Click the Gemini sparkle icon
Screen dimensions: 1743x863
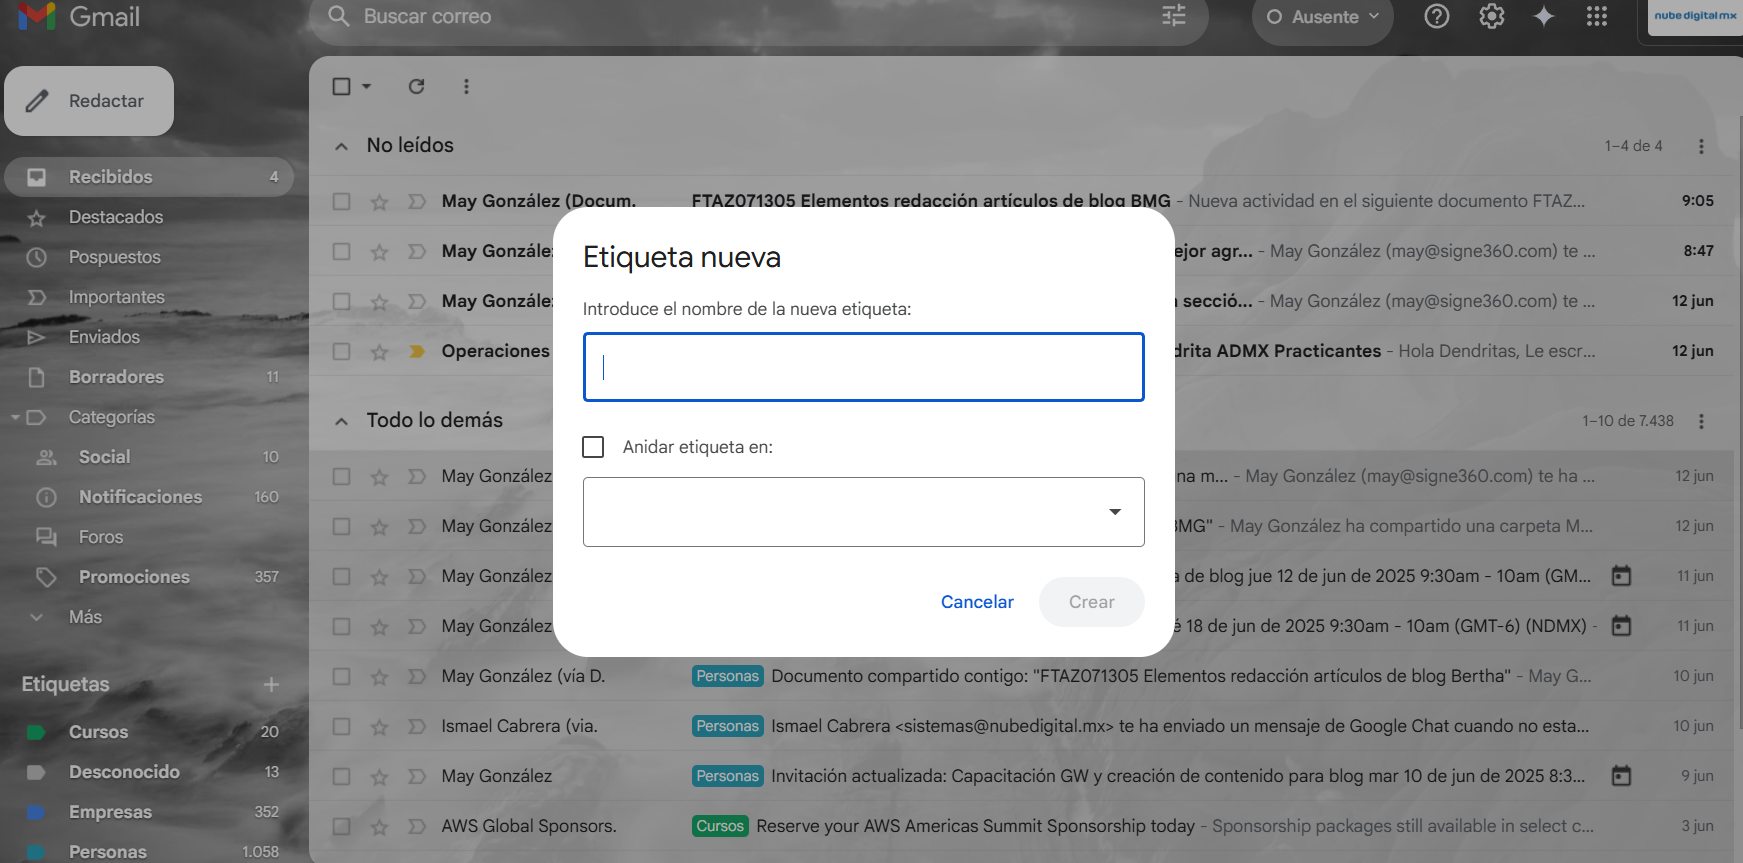tap(1543, 17)
